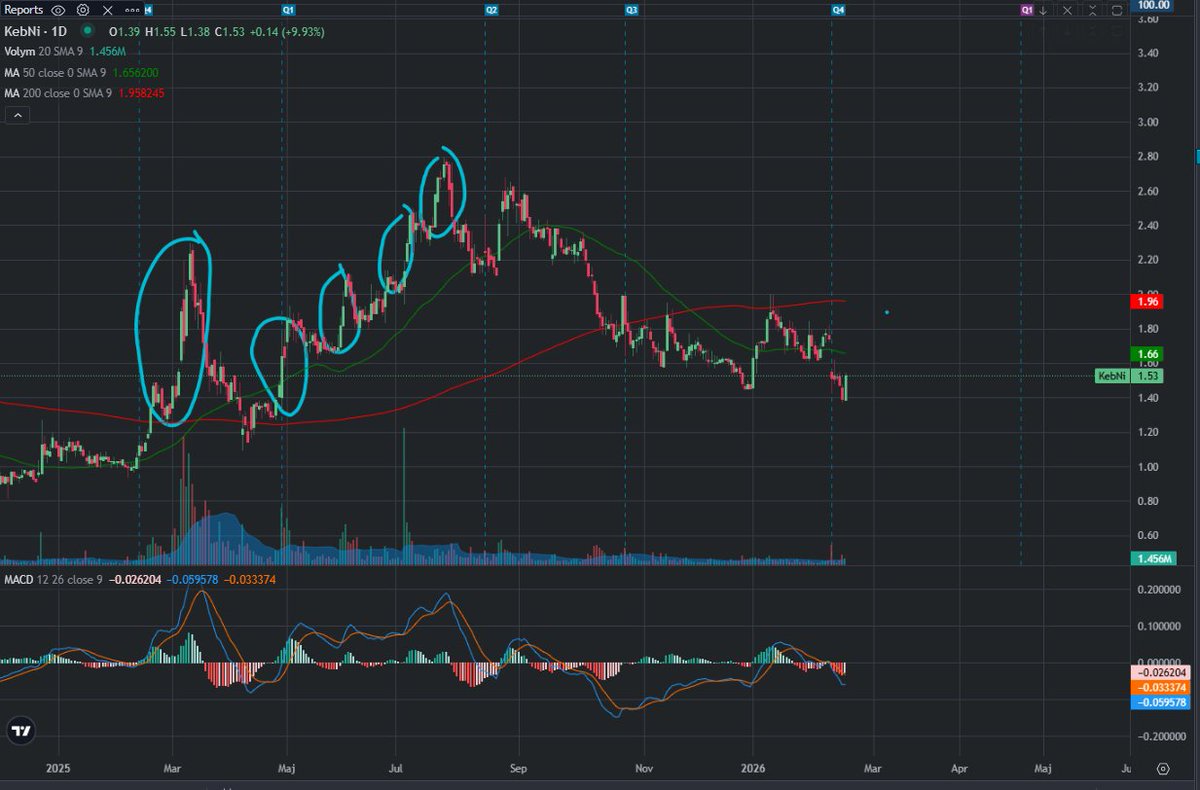Click the green 1.66 MA 50 price label
Screen dimensions: 1200x790
coord(1148,354)
